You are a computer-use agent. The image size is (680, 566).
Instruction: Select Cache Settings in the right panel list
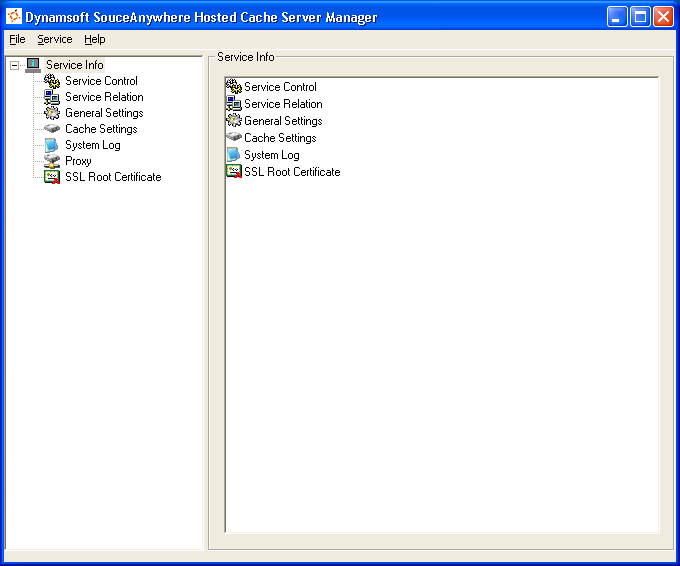point(280,138)
